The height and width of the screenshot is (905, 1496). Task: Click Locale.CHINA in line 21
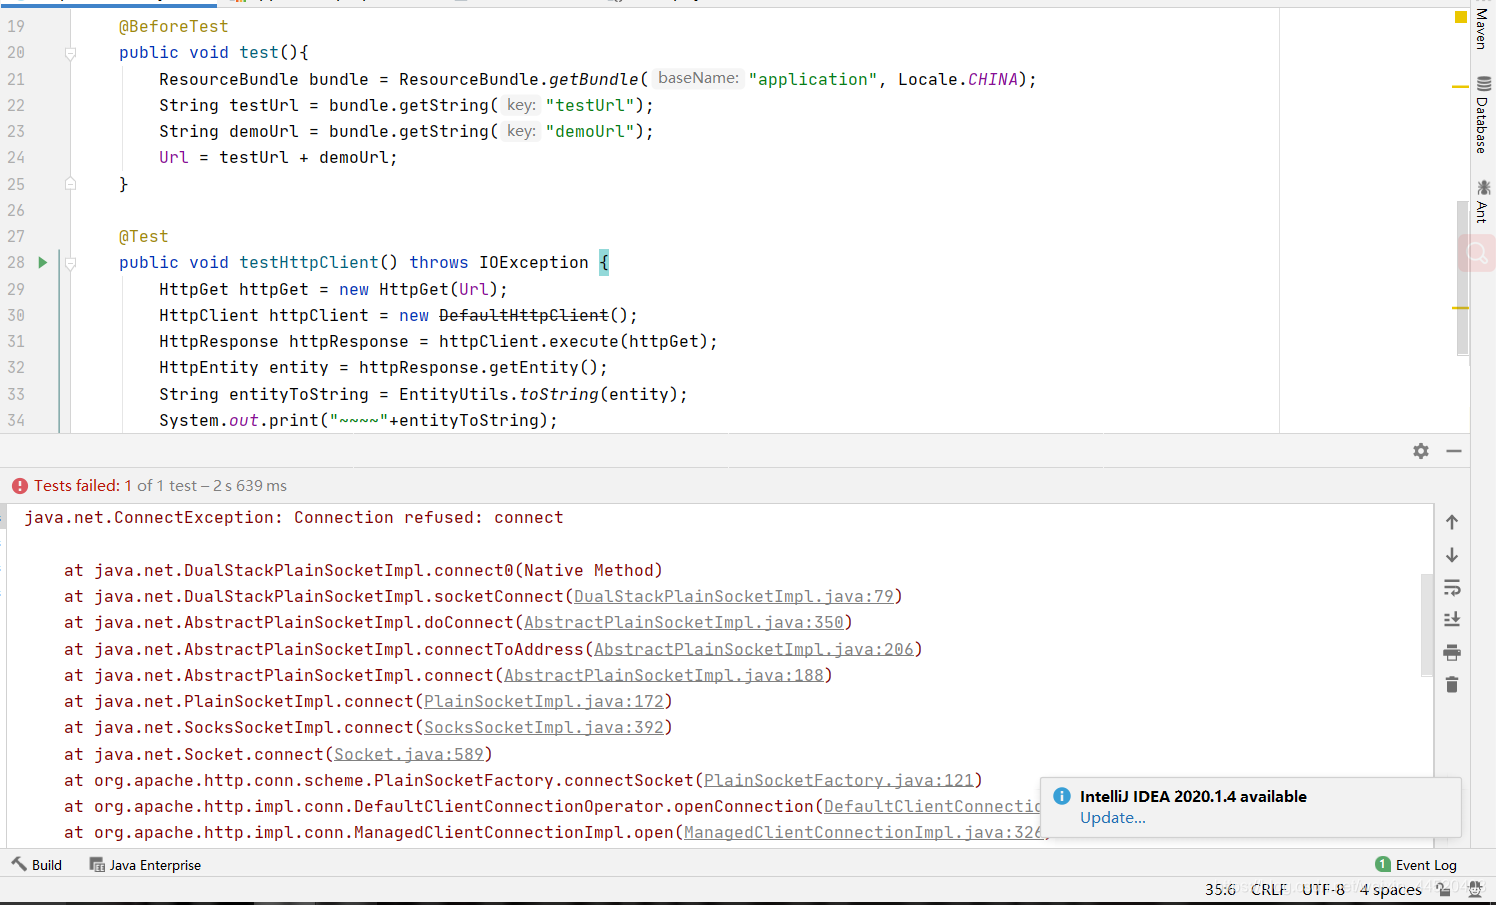[x=958, y=80]
